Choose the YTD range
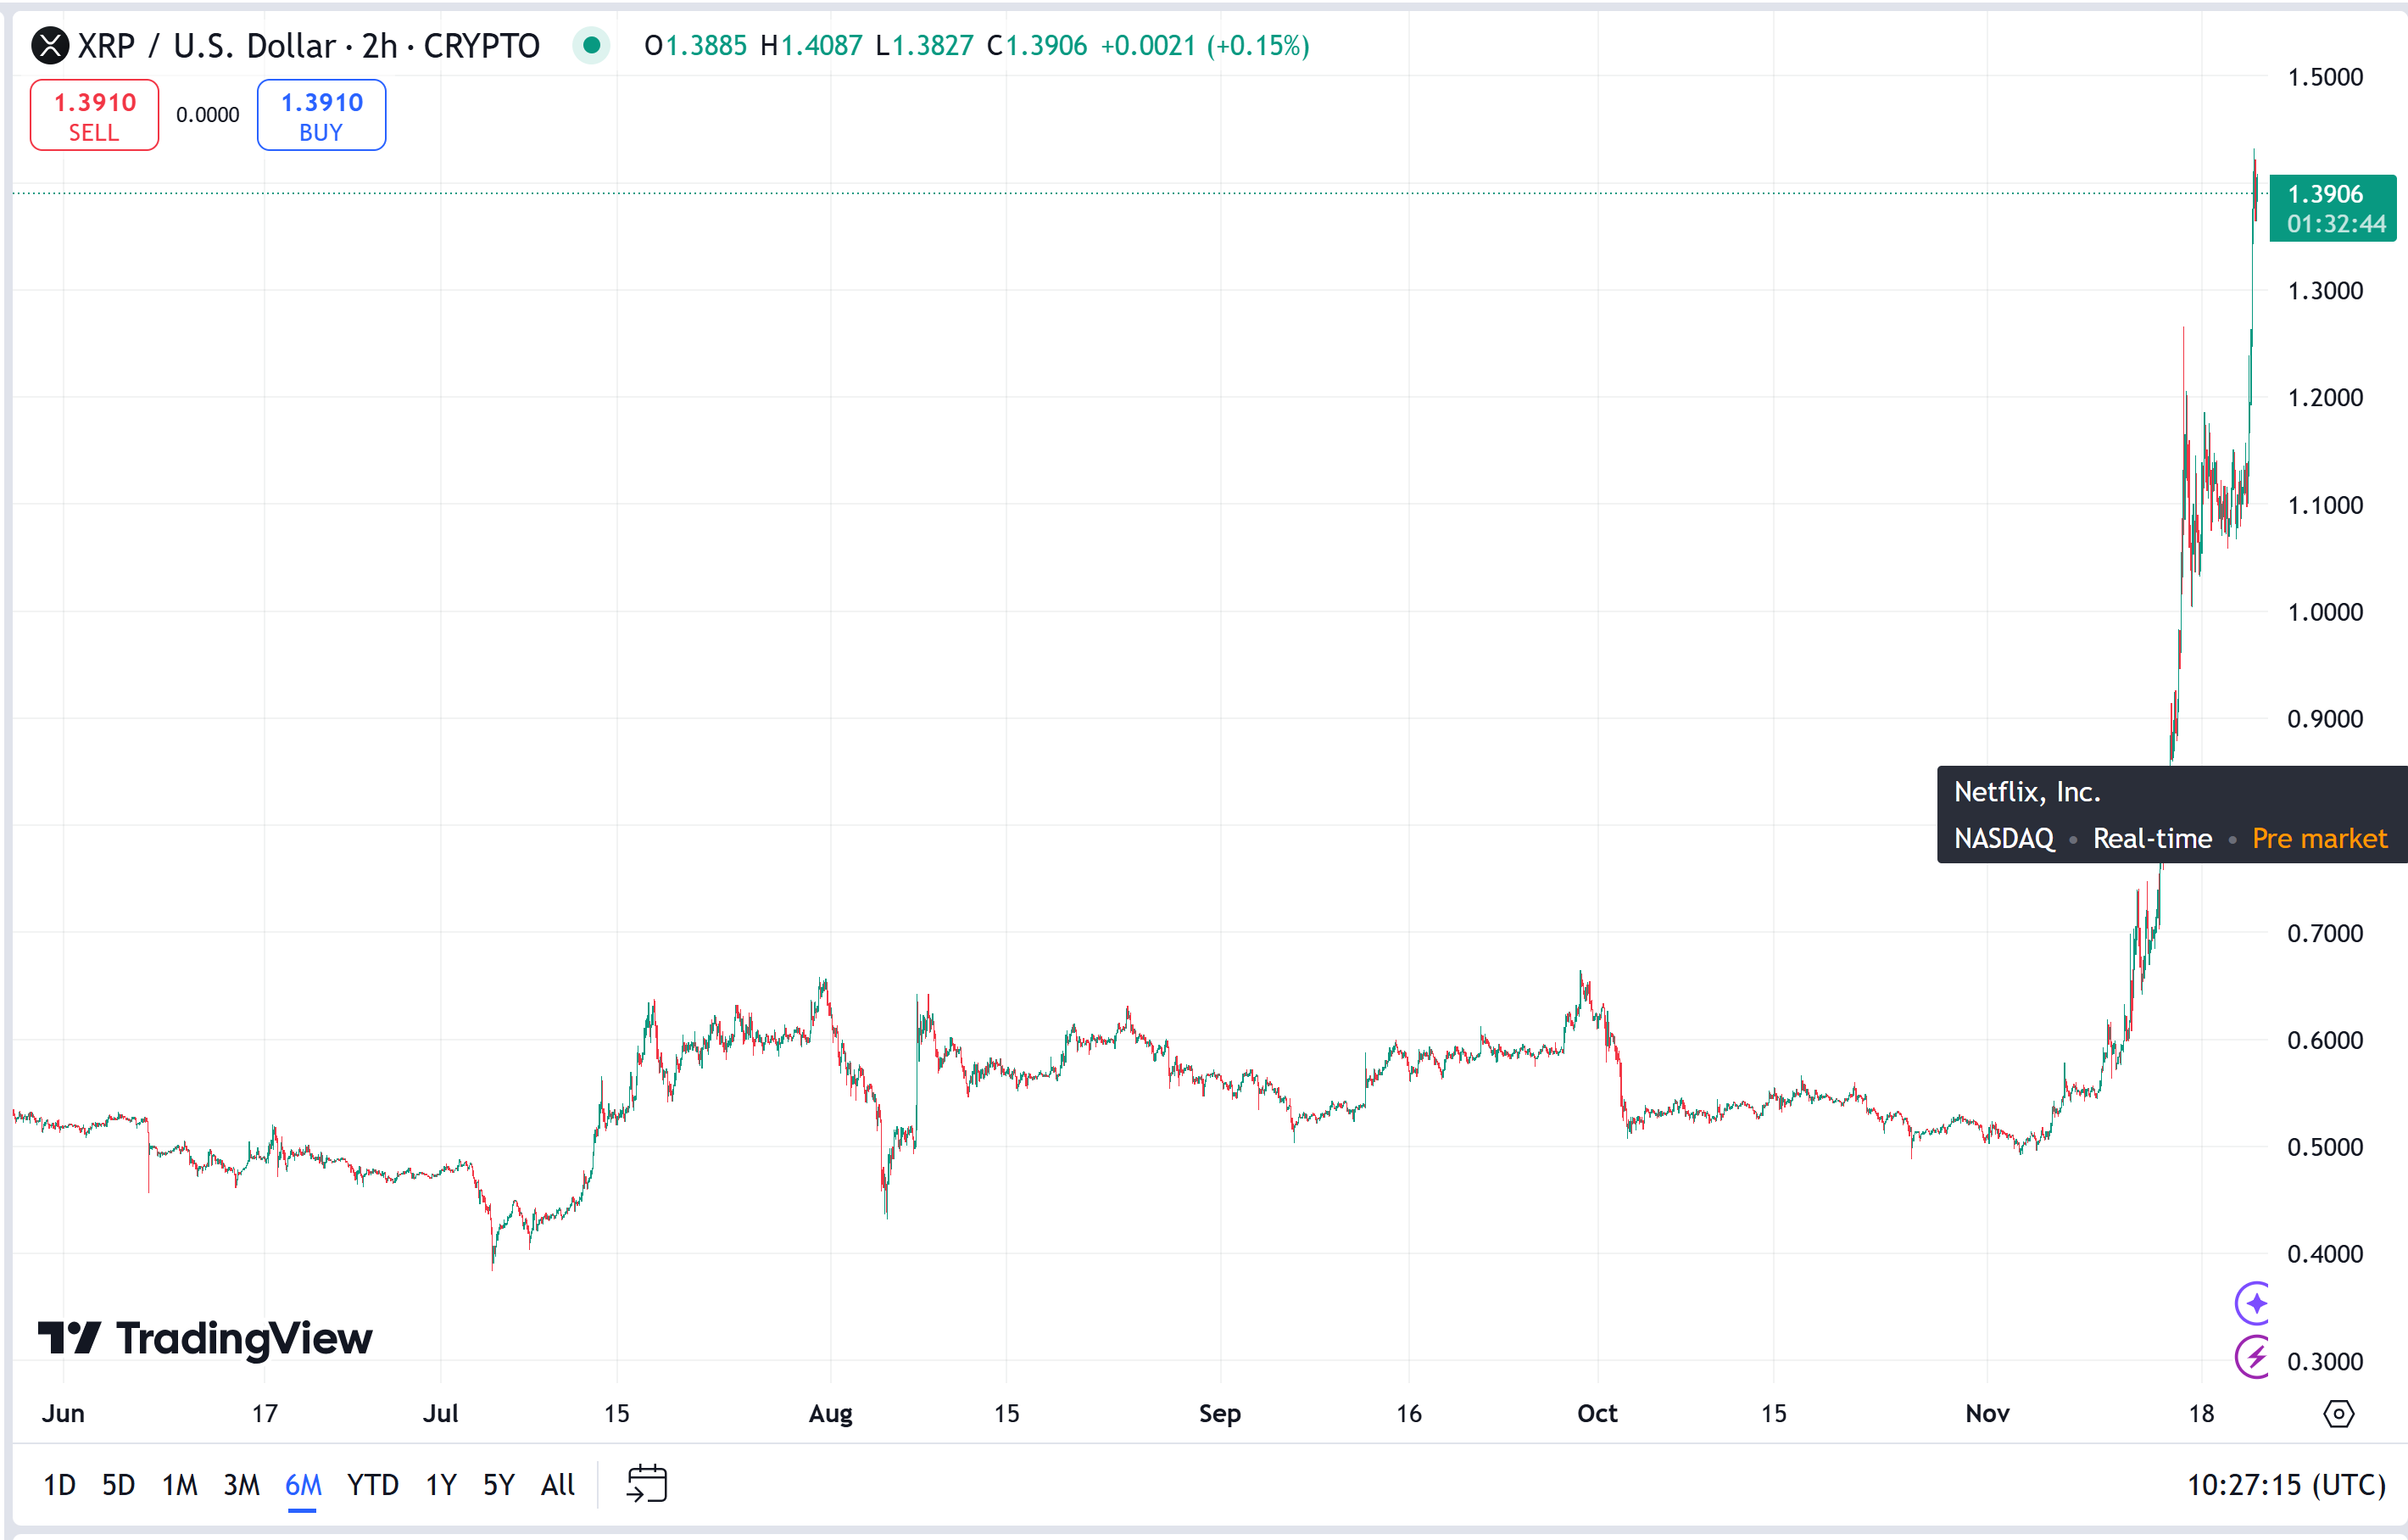This screenshot has width=2408, height=1540. pyautogui.click(x=372, y=1485)
